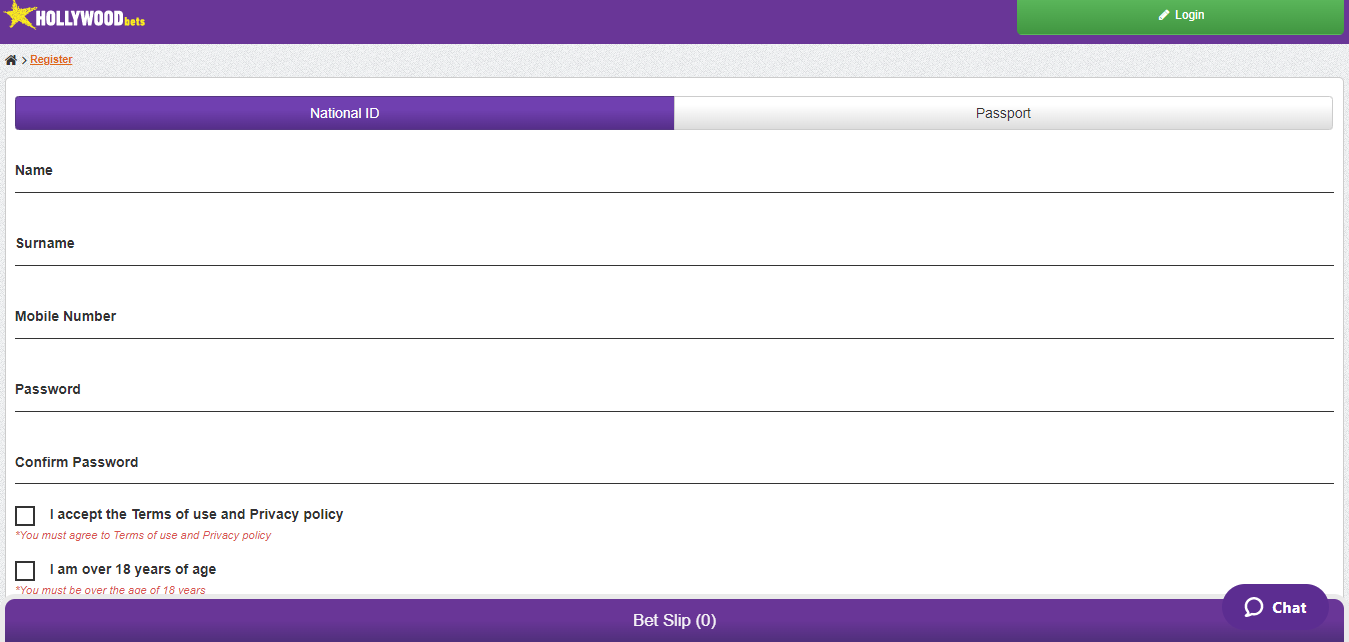
Task: Switch to the Passport tab
Action: tap(1003, 113)
